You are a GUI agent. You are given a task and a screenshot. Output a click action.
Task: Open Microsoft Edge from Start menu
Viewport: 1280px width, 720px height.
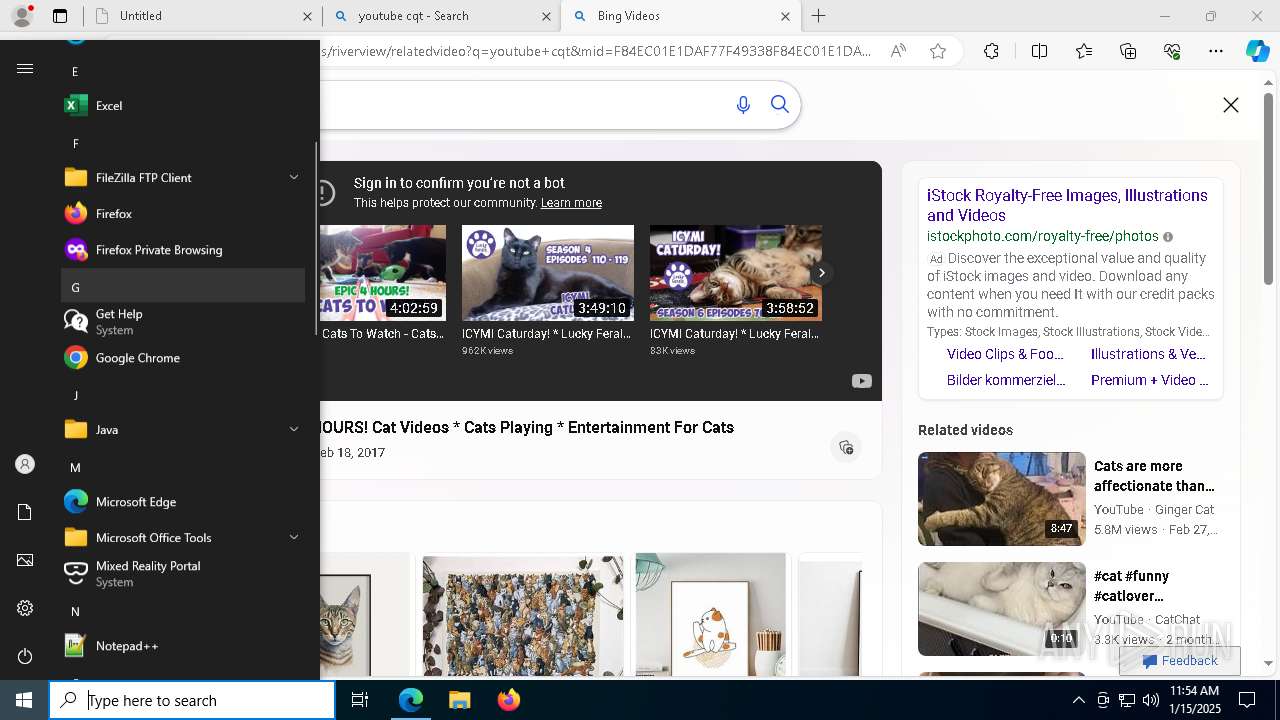coord(183,501)
